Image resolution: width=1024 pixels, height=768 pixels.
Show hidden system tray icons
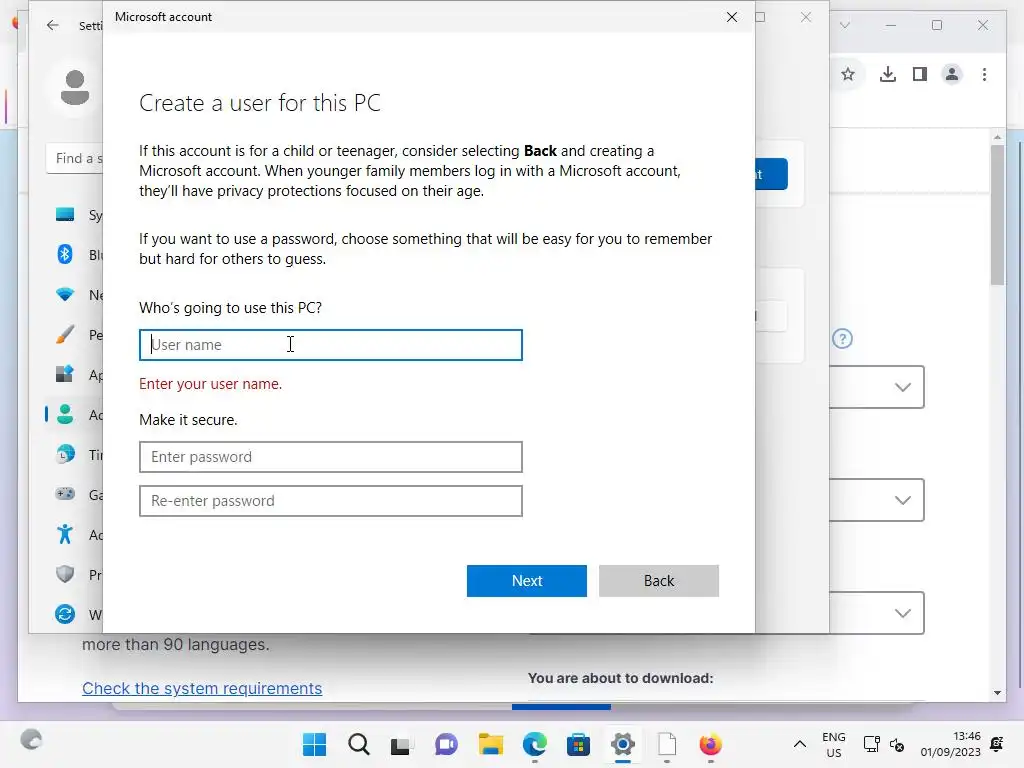(x=799, y=744)
